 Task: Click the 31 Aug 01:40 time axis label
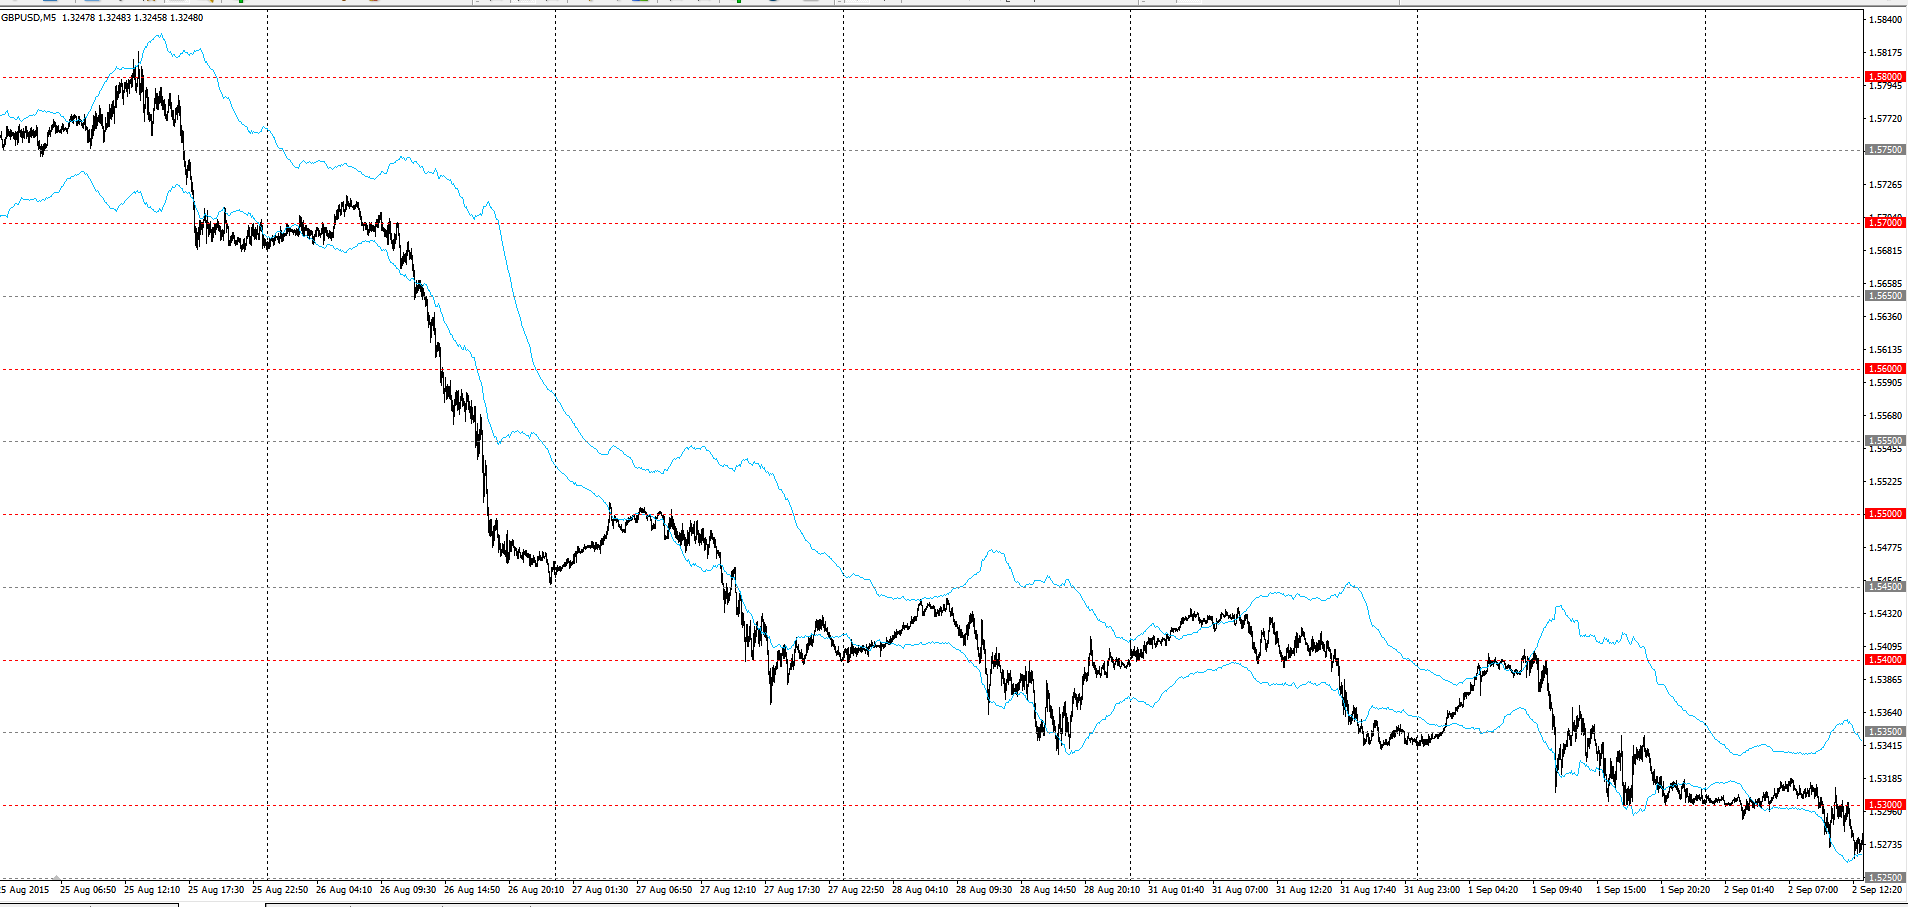tap(1176, 890)
